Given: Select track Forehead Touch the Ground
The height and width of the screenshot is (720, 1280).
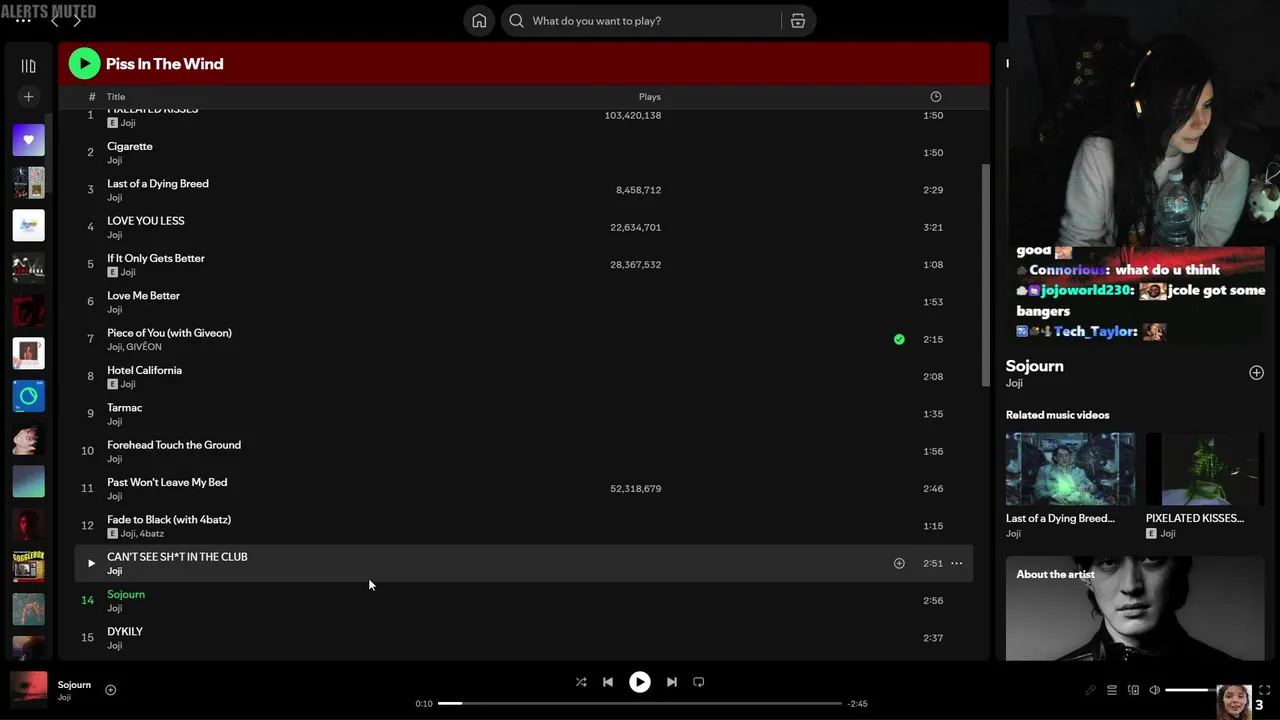Looking at the screenshot, I should pyautogui.click(x=174, y=445).
